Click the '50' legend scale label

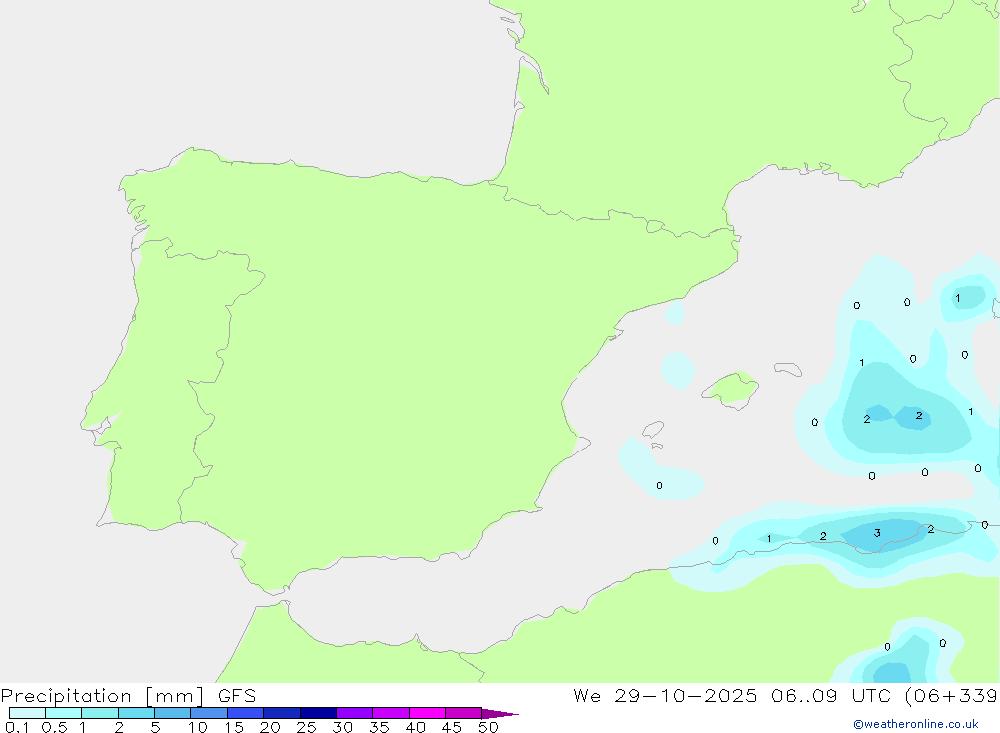pyautogui.click(x=489, y=727)
